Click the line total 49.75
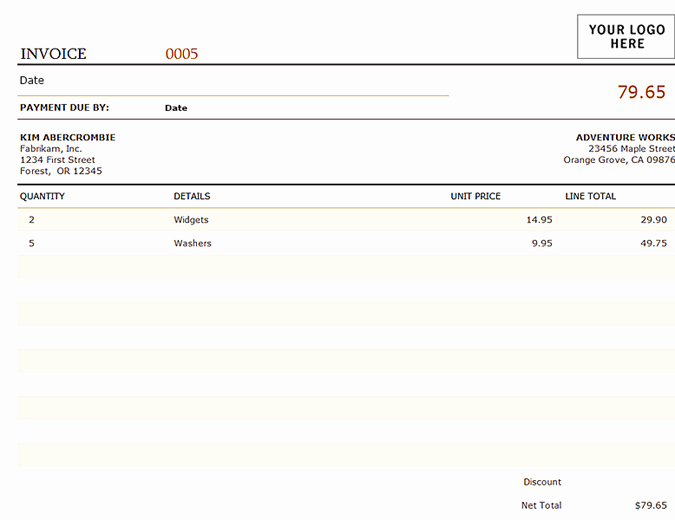675x520 pixels. click(653, 244)
